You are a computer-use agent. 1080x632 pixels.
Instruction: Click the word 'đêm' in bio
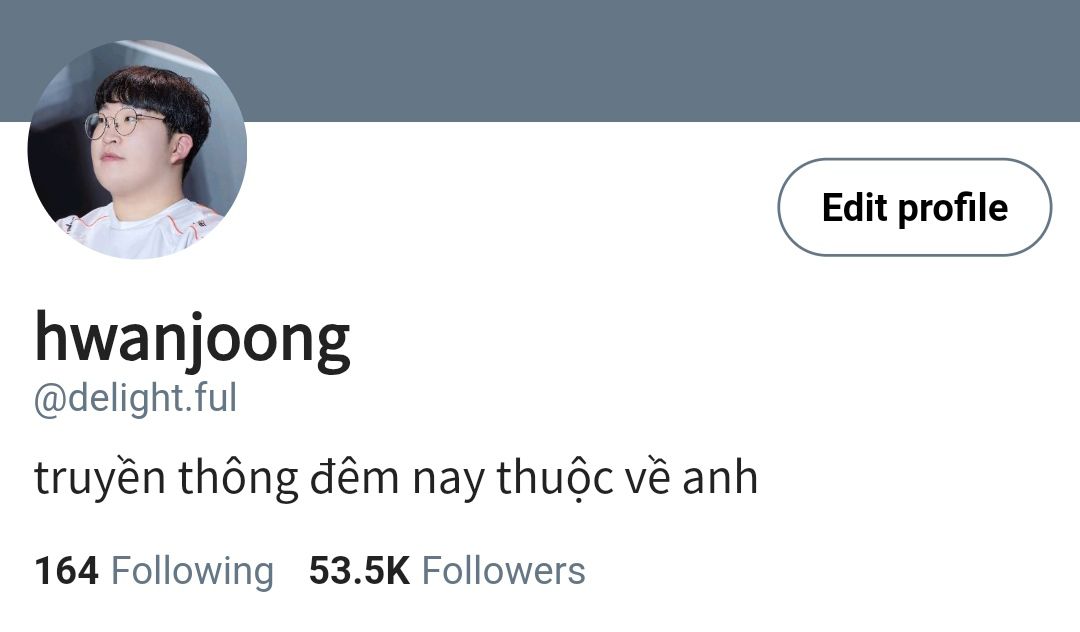click(354, 477)
